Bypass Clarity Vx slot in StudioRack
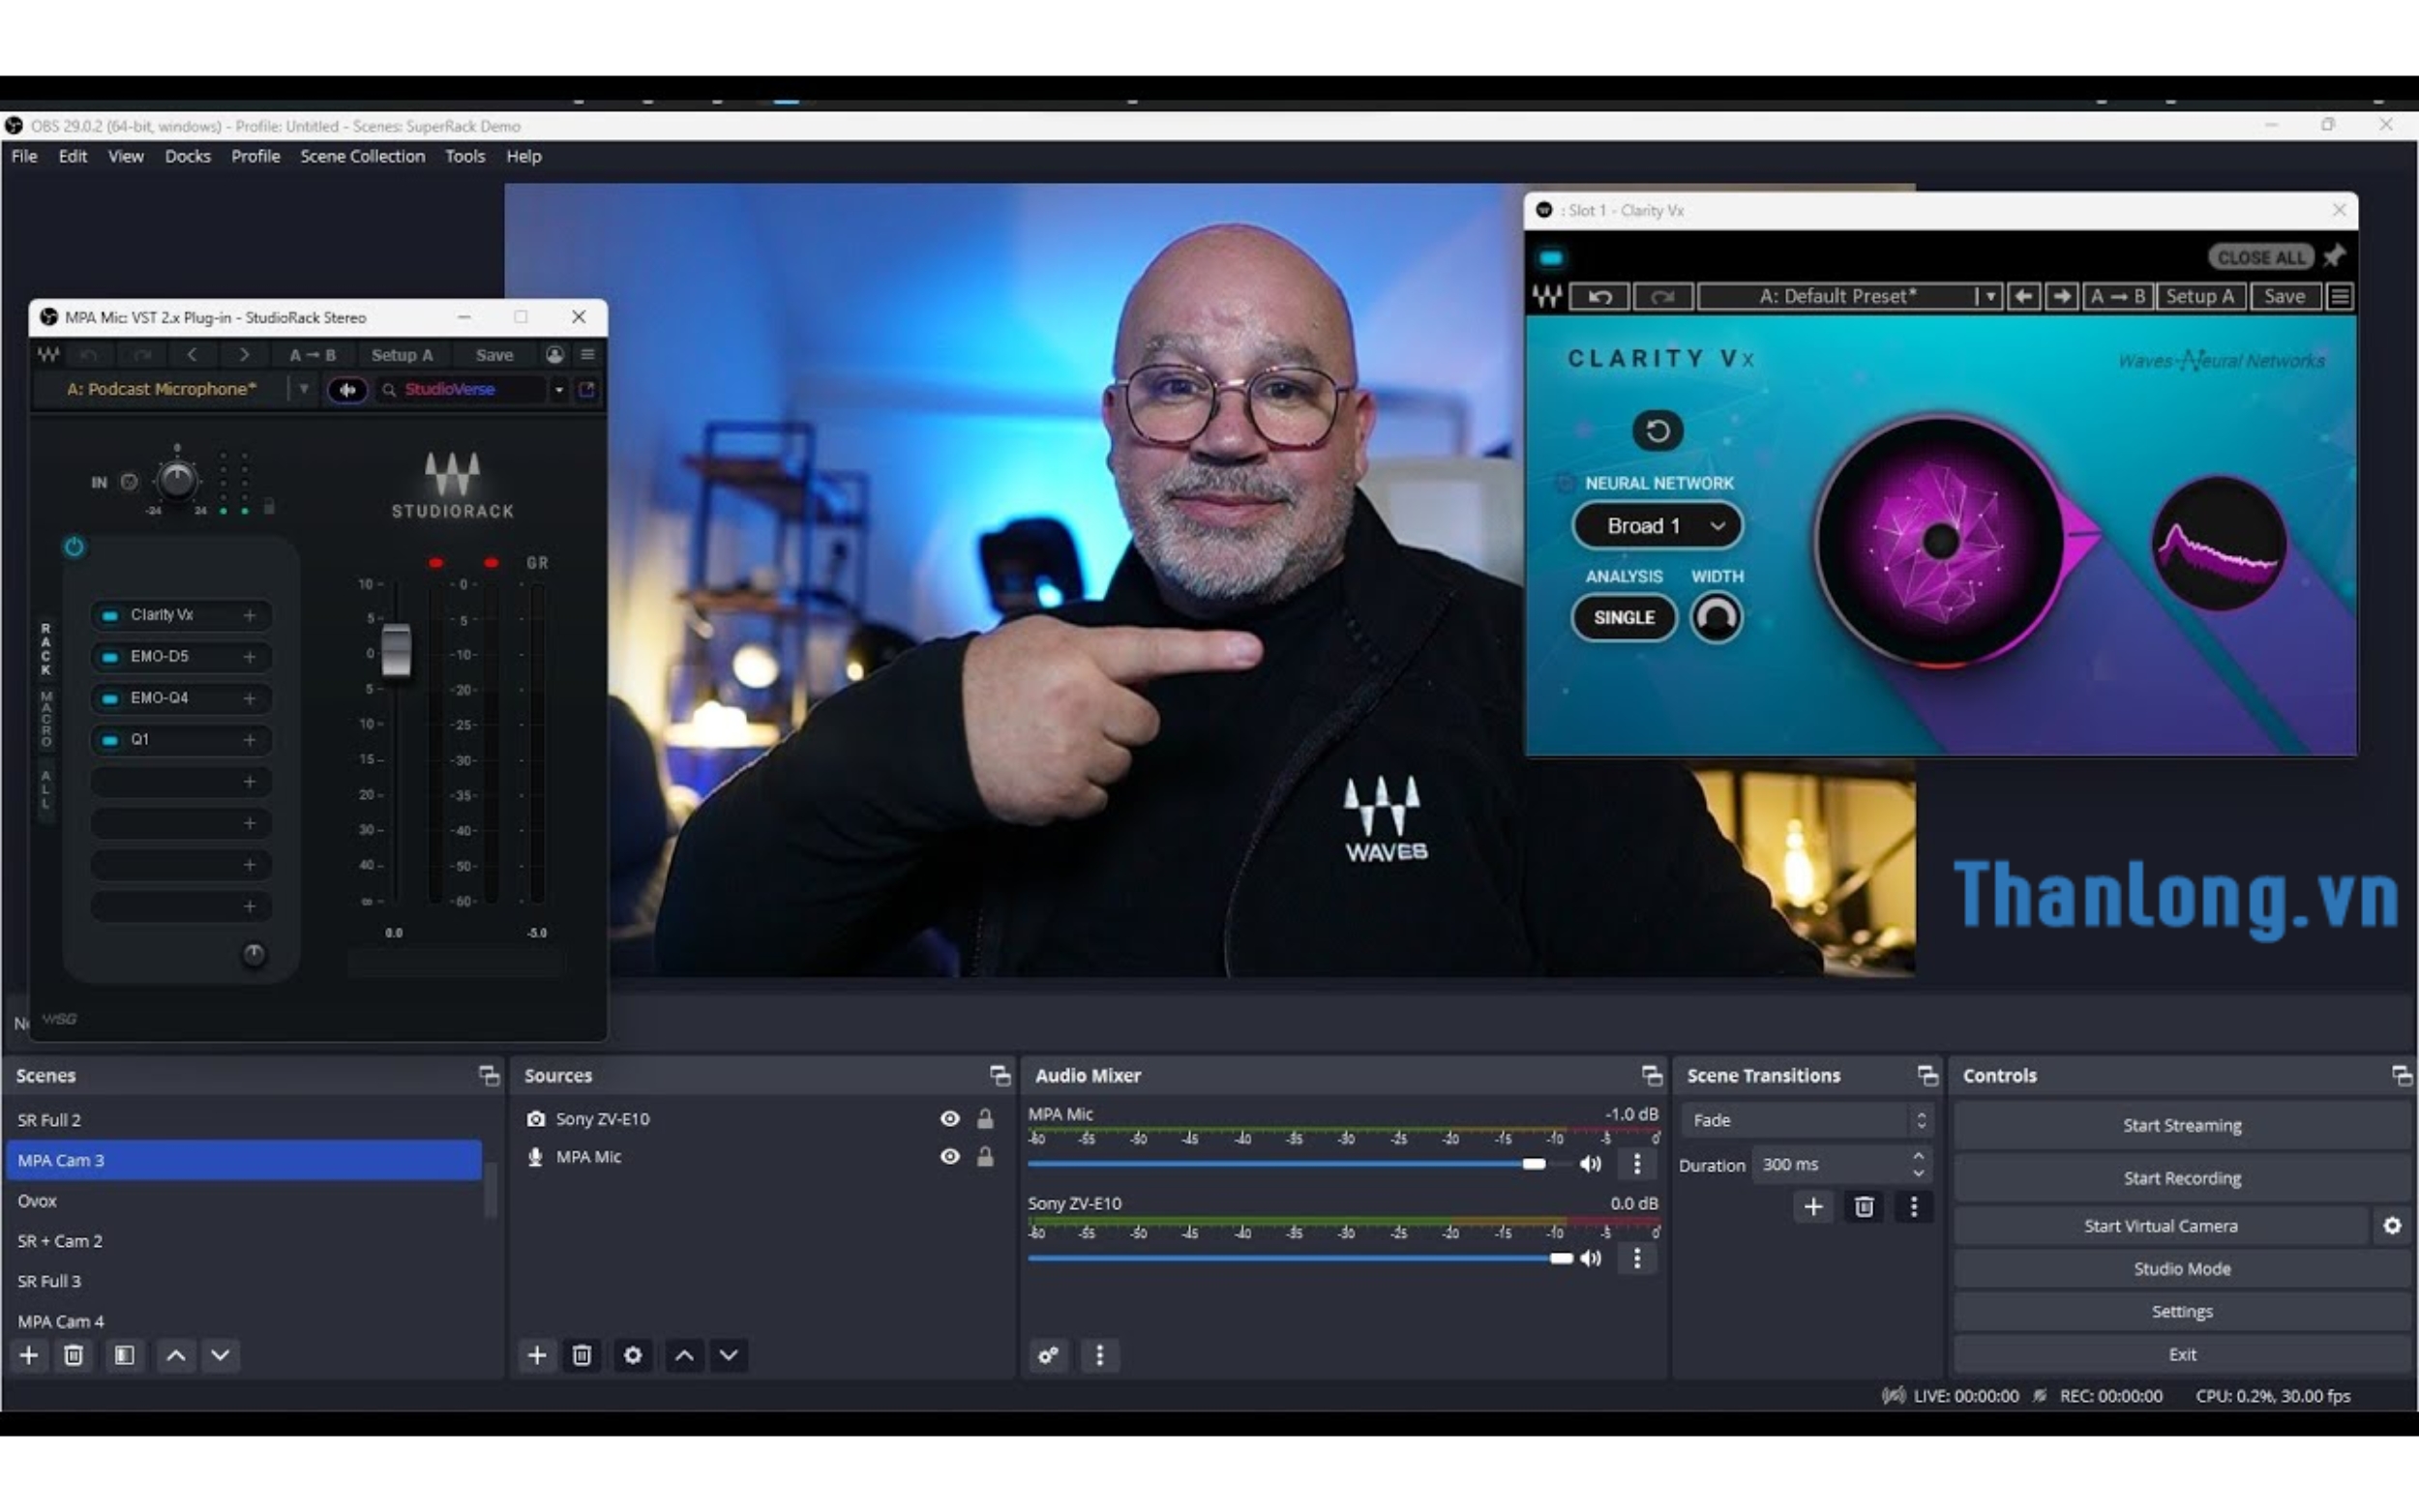Image resolution: width=2419 pixels, height=1512 pixels. tap(110, 615)
